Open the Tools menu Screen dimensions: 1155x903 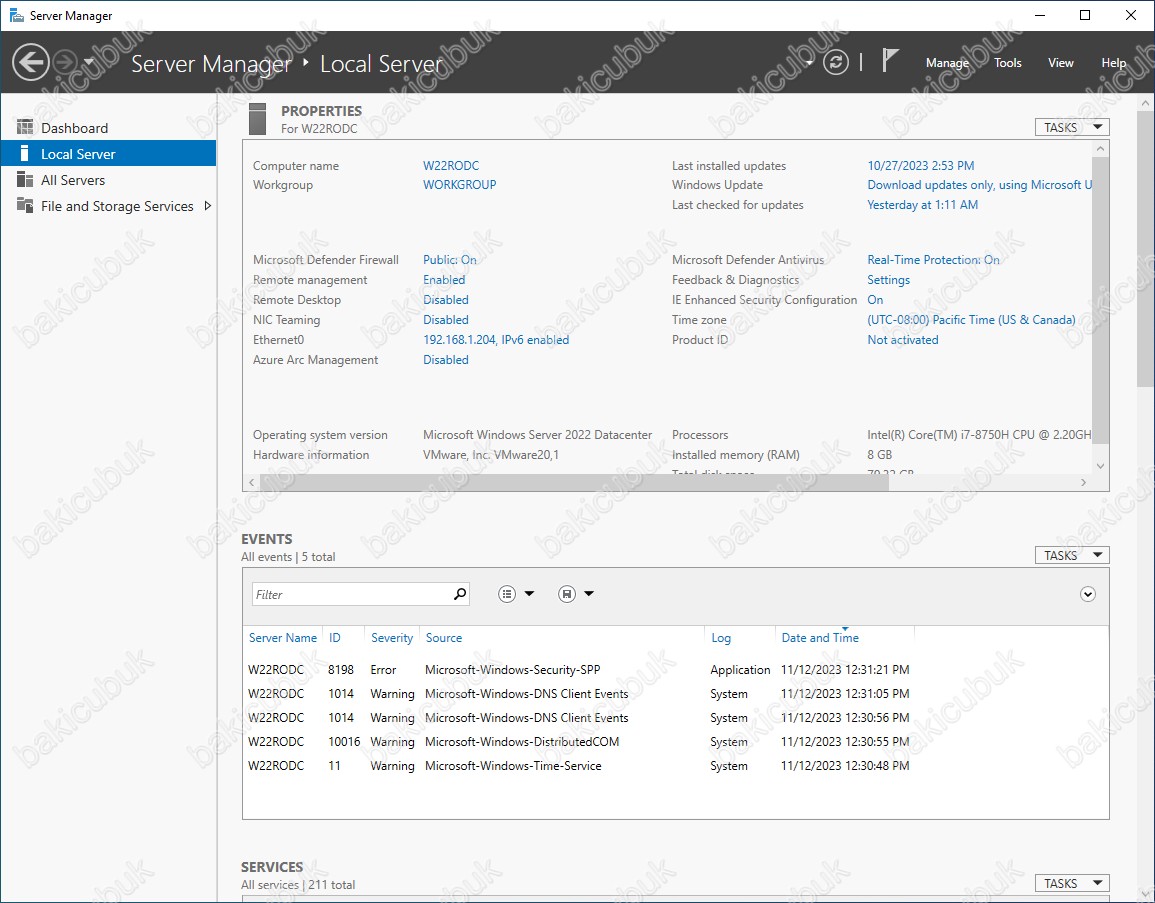pyautogui.click(x=1008, y=63)
